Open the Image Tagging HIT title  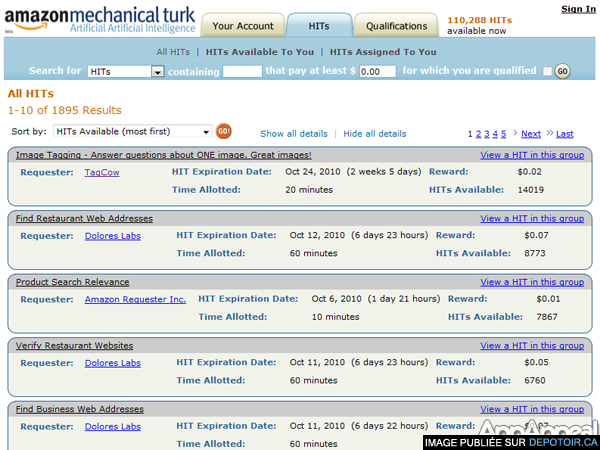(x=163, y=155)
